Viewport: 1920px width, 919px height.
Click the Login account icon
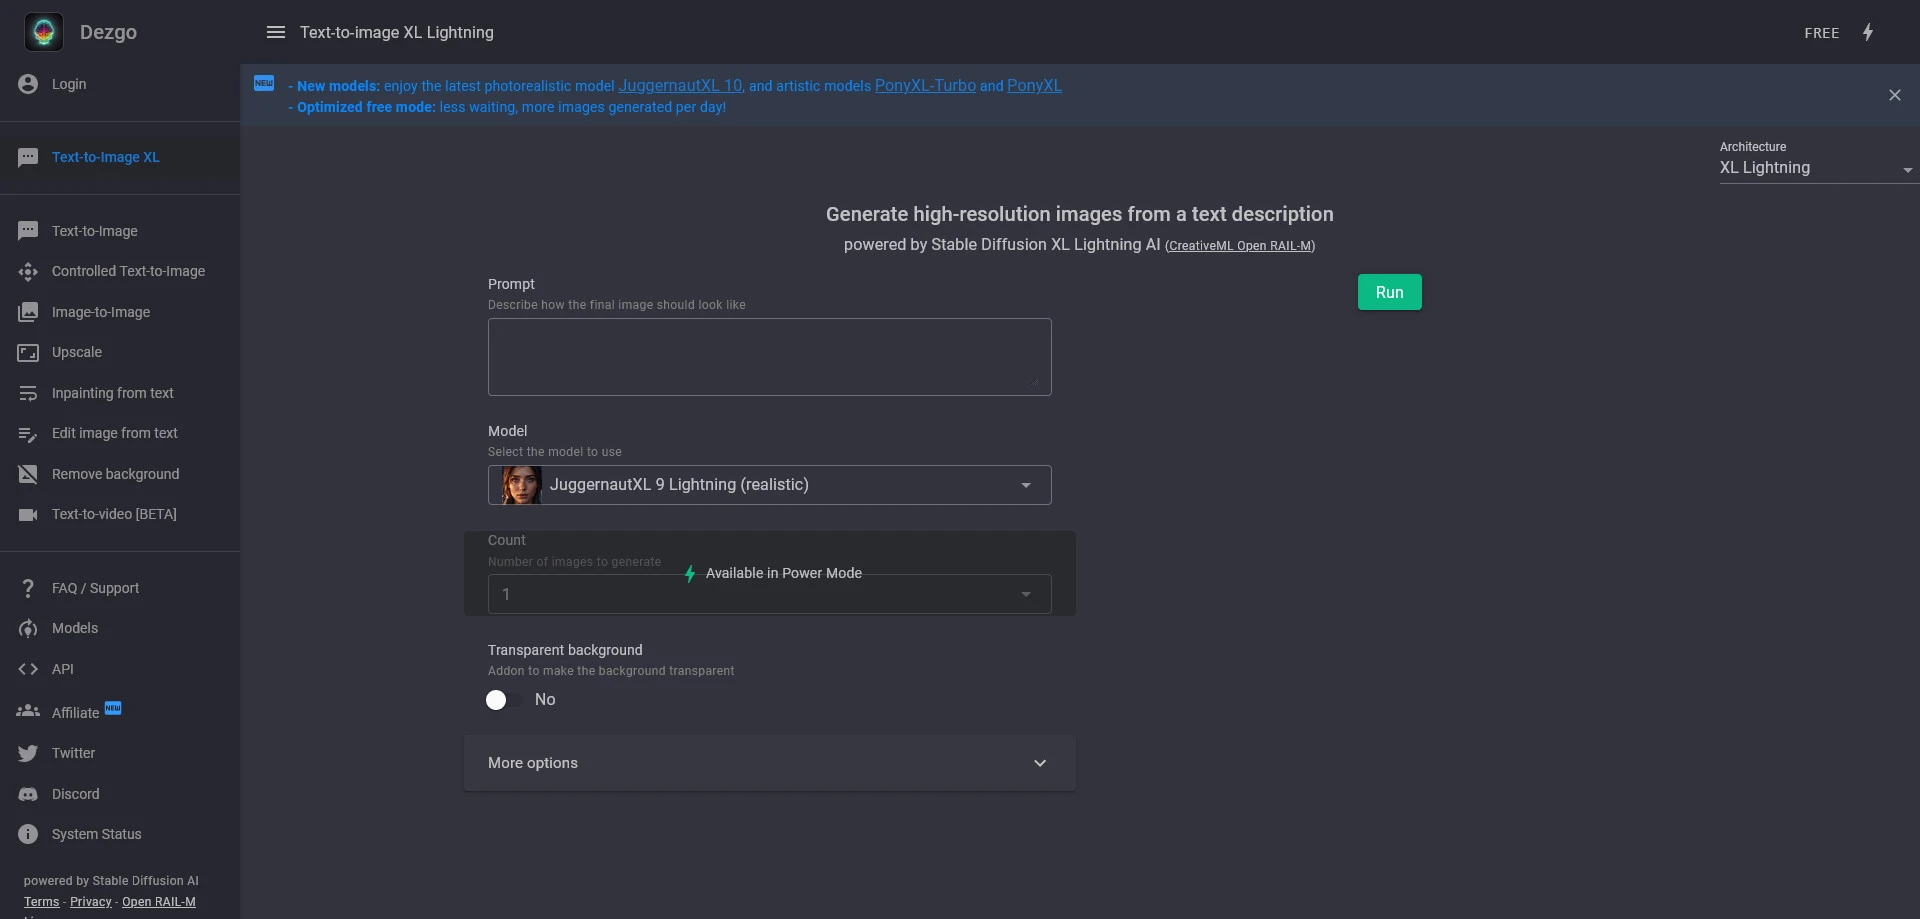click(x=28, y=84)
